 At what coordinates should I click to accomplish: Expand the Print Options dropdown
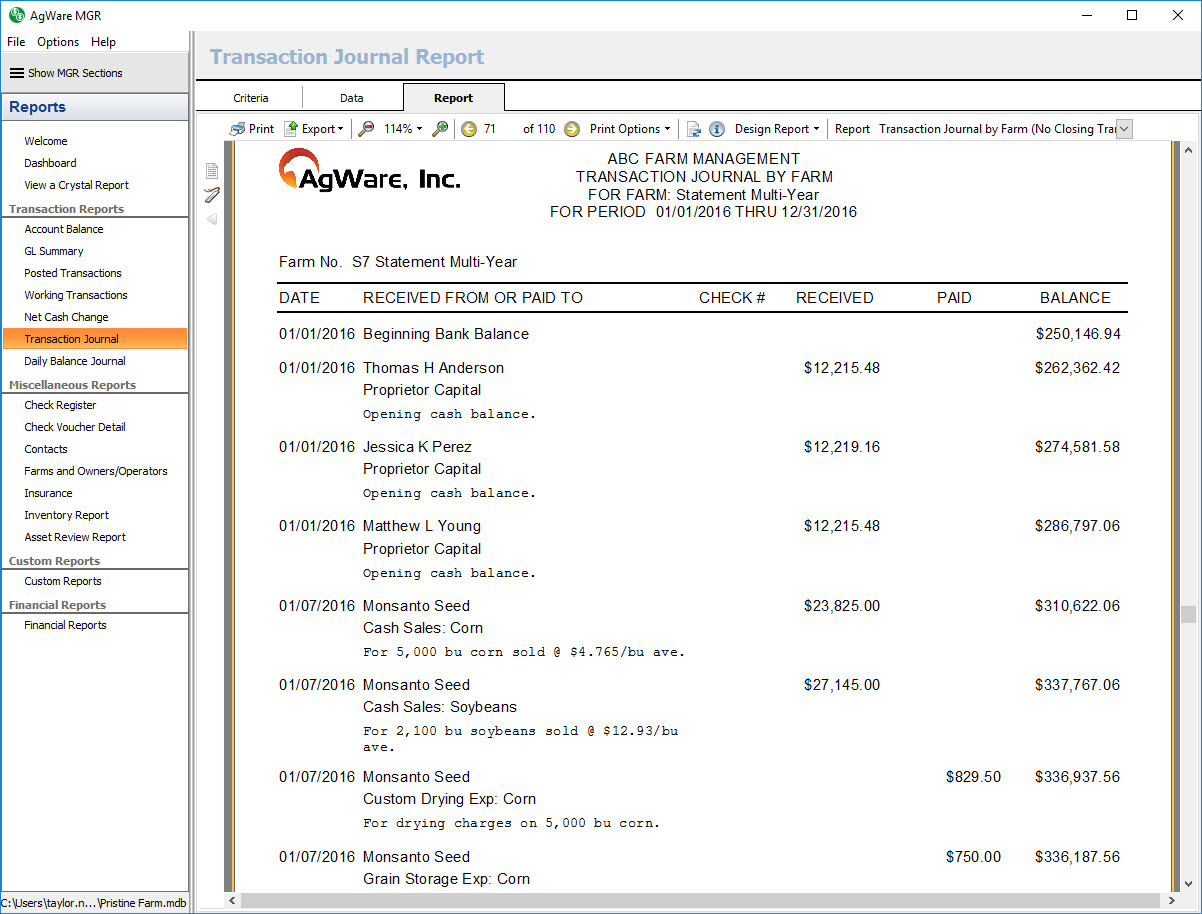(630, 129)
